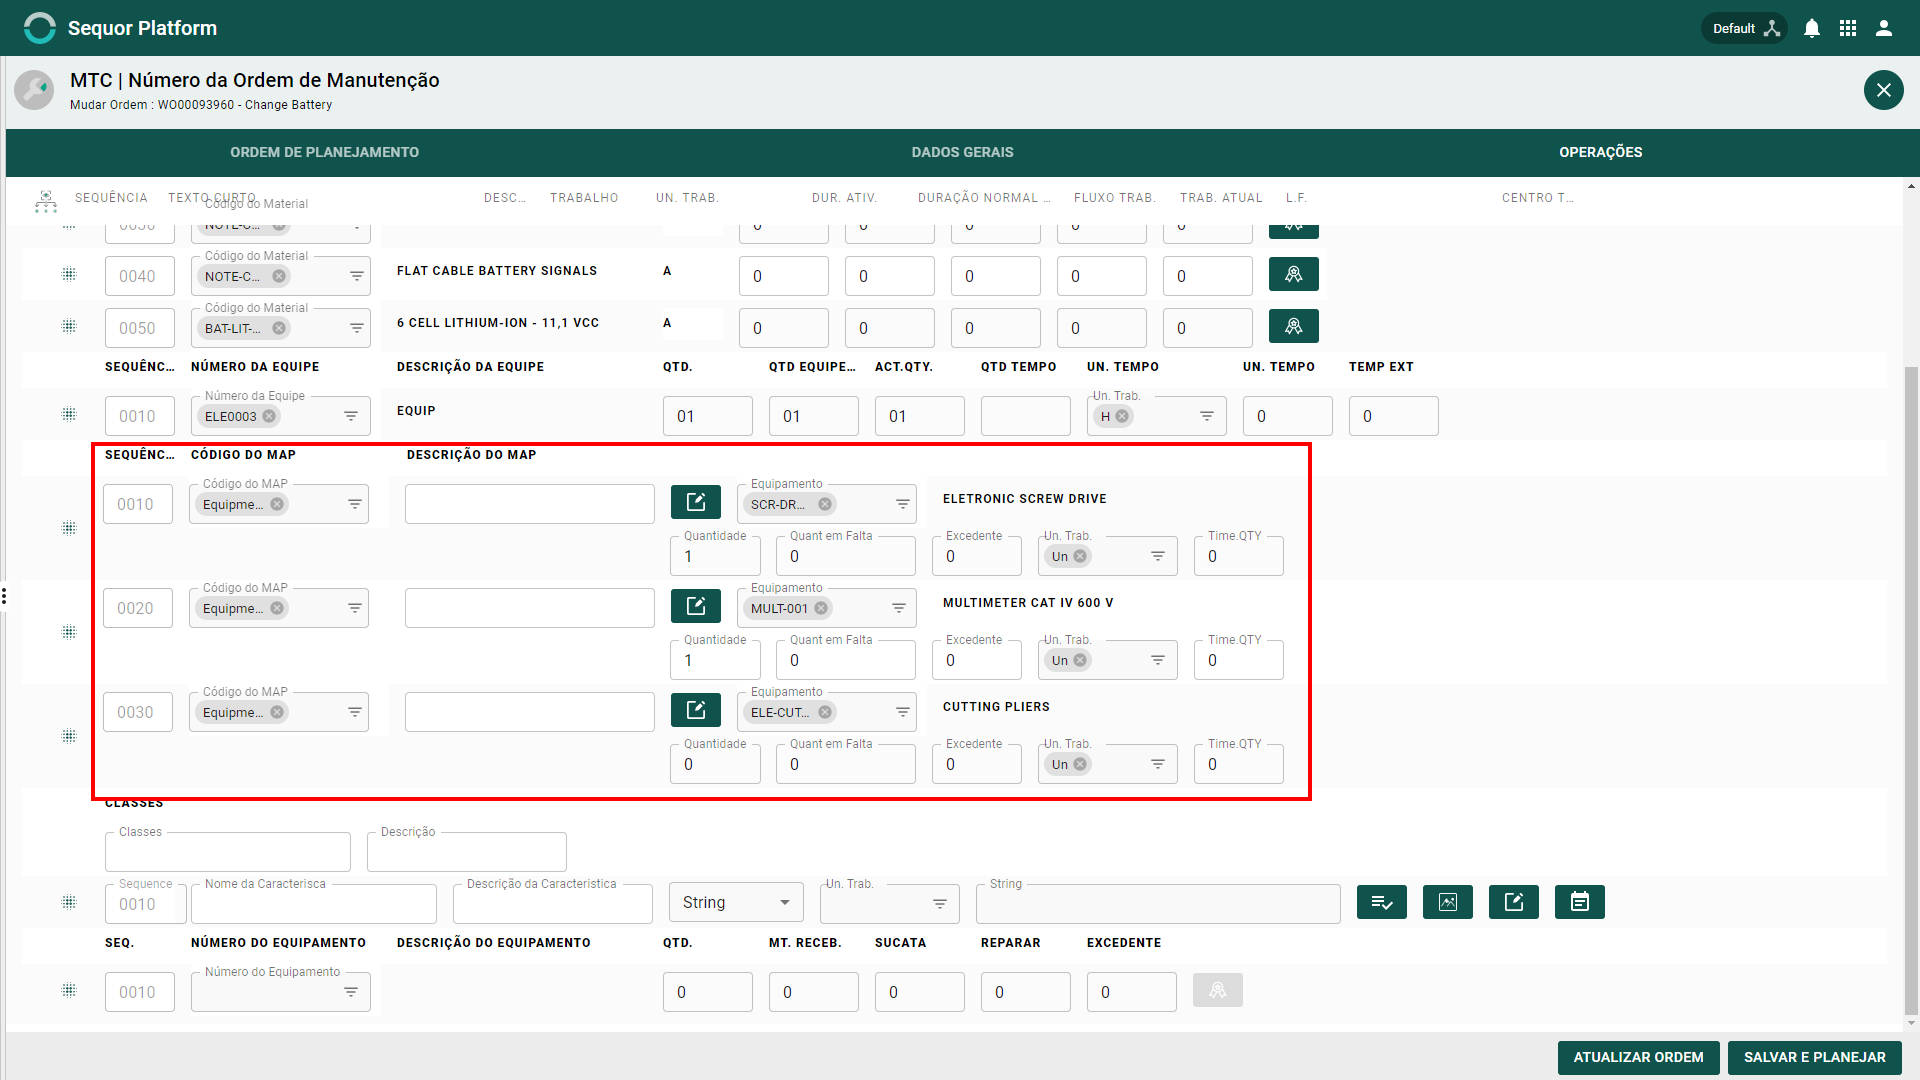Open edit icon for Multimeter CAT IV row
Image resolution: width=1920 pixels, height=1080 pixels.
(x=696, y=606)
